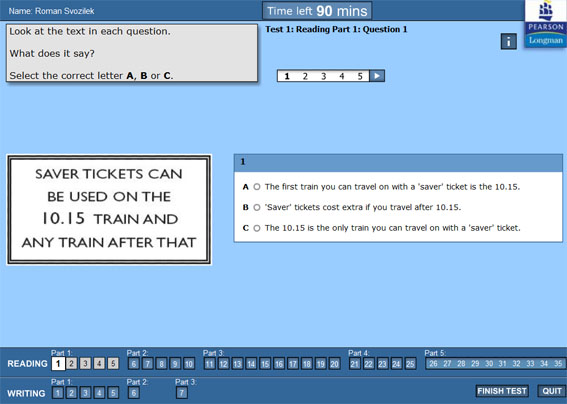
Task: Open Writing Part 3 question 7
Action: (x=182, y=393)
